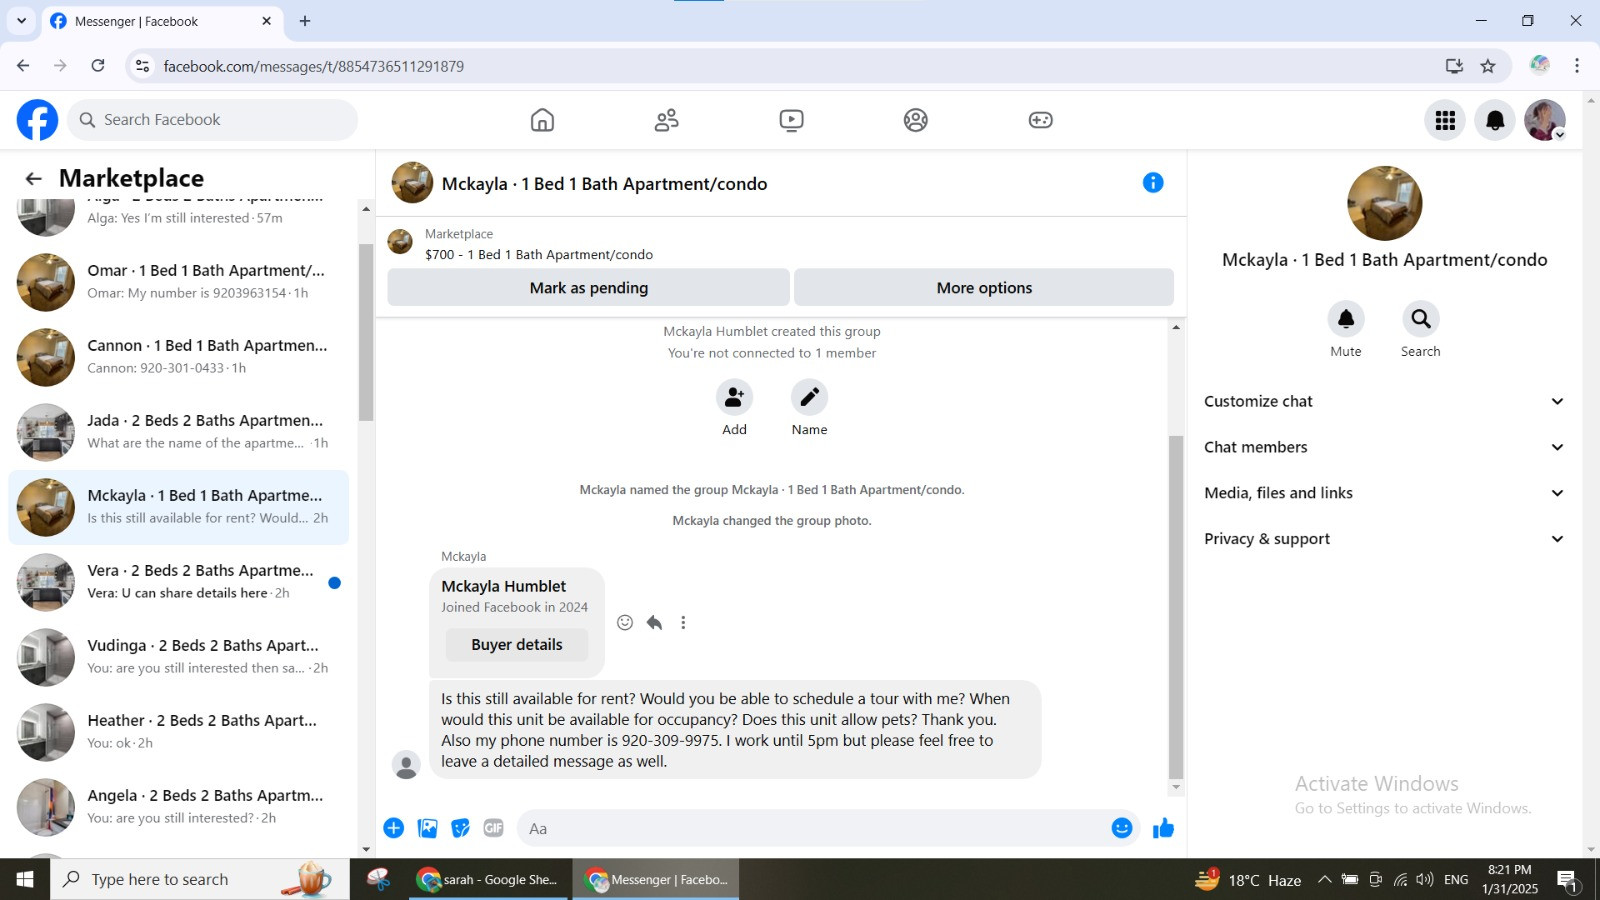Go back with the browser back arrow
This screenshot has height=900, width=1600.
(23, 66)
